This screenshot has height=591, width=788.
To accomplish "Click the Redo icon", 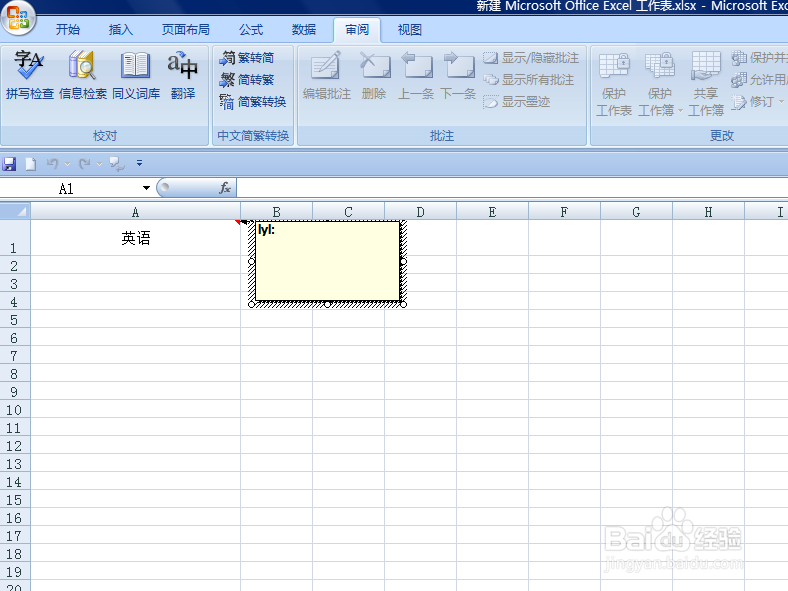I will (84, 164).
